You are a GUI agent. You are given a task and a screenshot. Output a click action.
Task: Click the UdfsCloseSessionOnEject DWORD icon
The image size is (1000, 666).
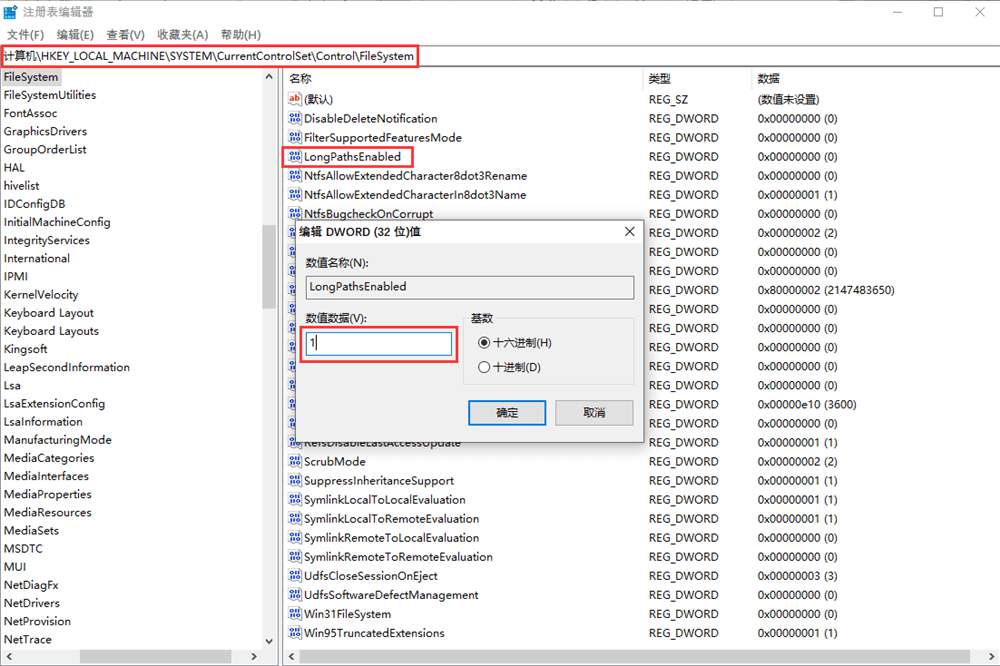[295, 576]
